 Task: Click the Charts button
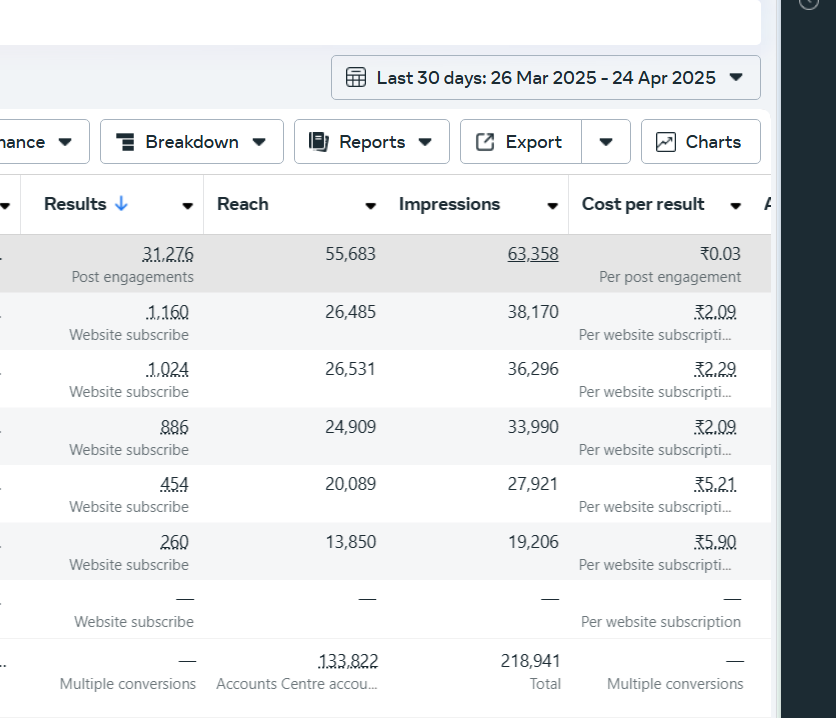tap(700, 142)
